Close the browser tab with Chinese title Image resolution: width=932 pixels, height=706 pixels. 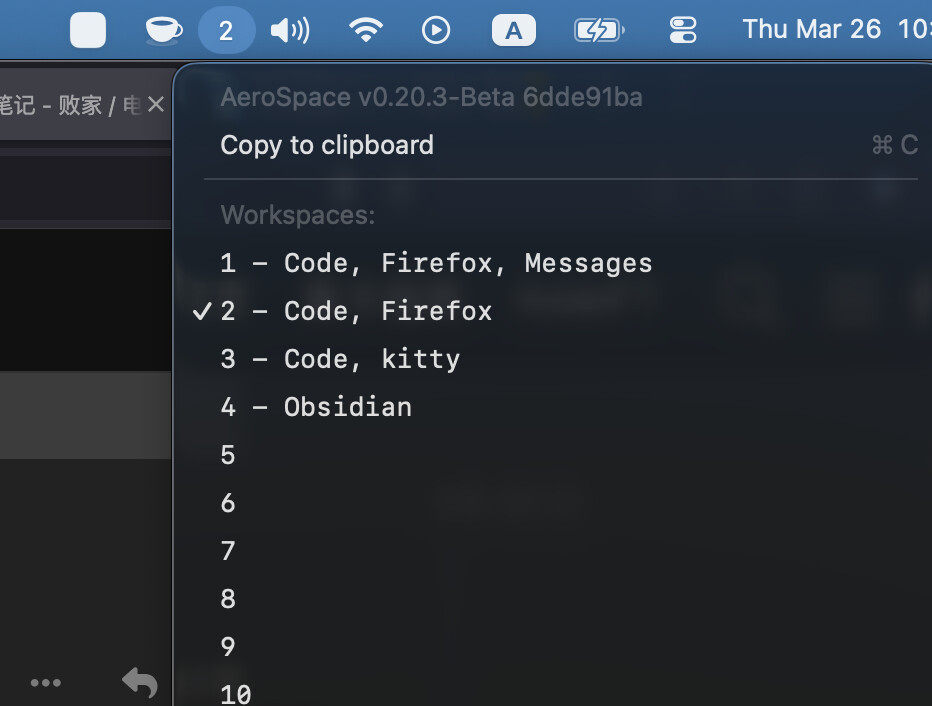[x=155, y=104]
